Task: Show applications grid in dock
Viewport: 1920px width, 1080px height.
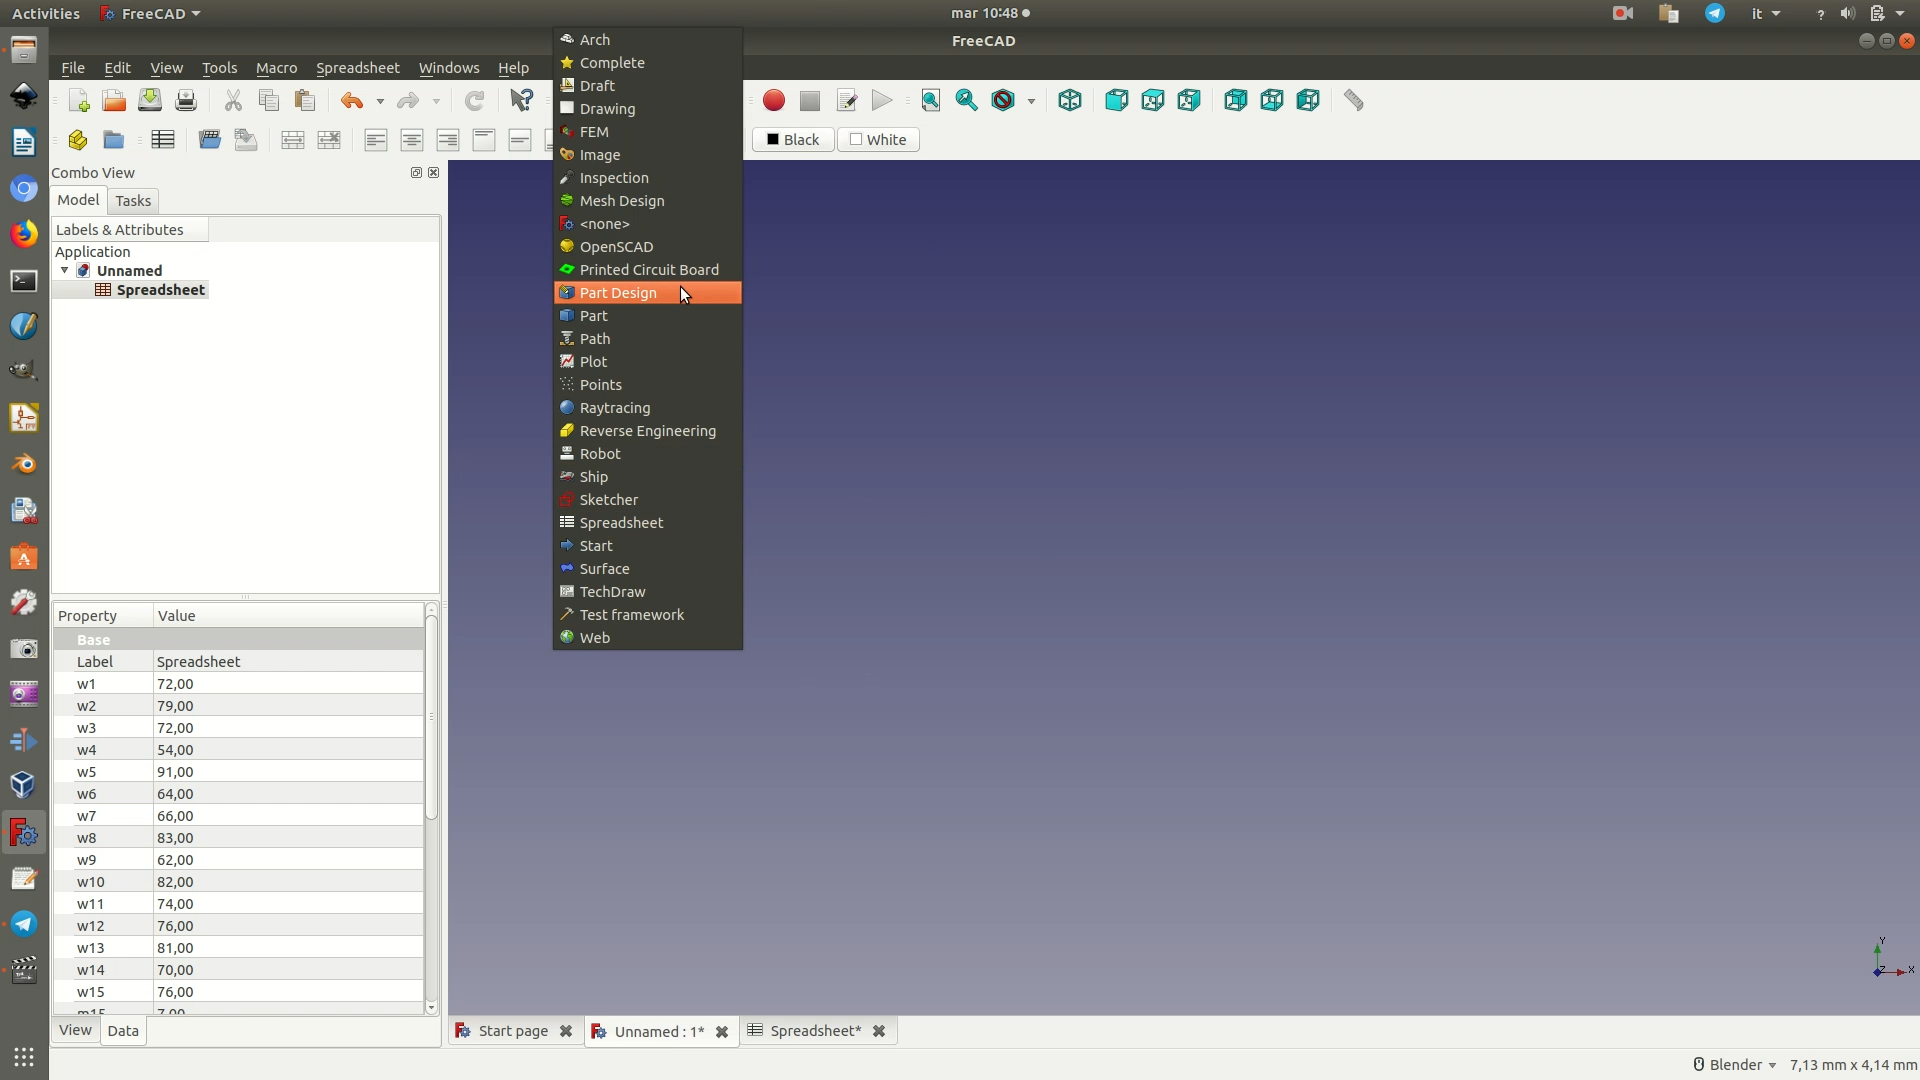Action: [x=24, y=1057]
